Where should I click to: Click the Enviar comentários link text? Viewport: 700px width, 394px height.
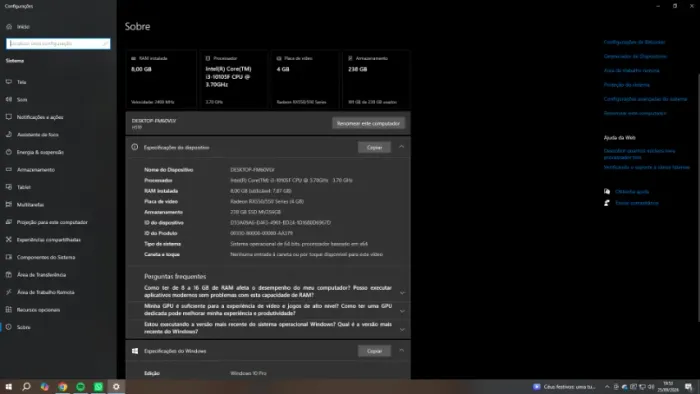point(637,203)
